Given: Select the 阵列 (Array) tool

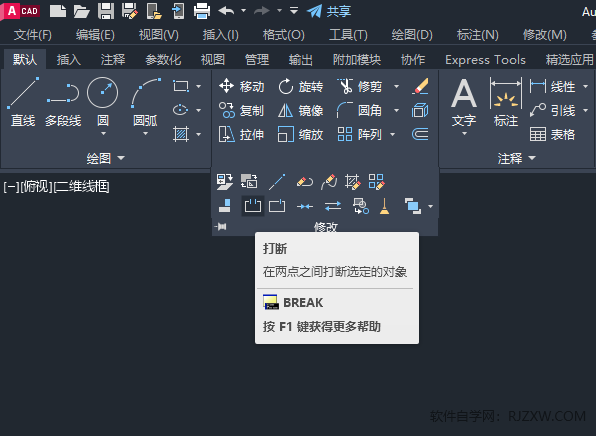Looking at the screenshot, I should click(x=360, y=134).
